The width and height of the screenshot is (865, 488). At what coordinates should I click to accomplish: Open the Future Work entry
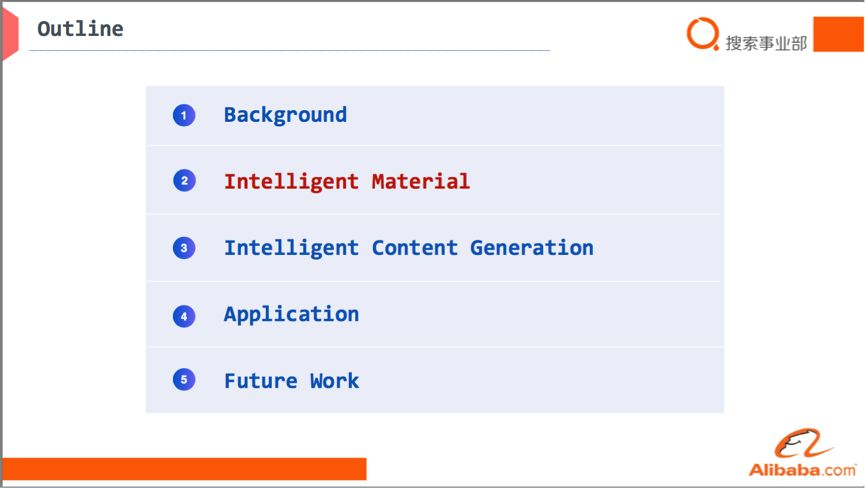tap(291, 380)
